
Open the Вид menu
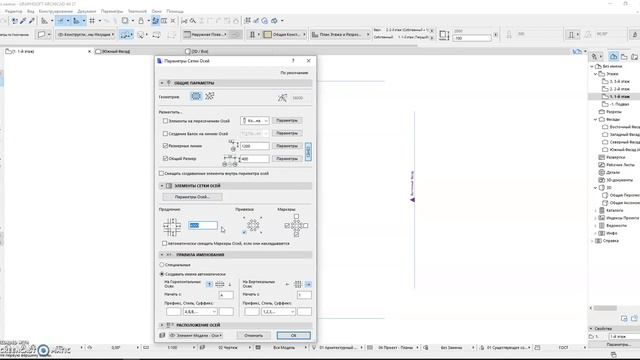(x=31, y=11)
